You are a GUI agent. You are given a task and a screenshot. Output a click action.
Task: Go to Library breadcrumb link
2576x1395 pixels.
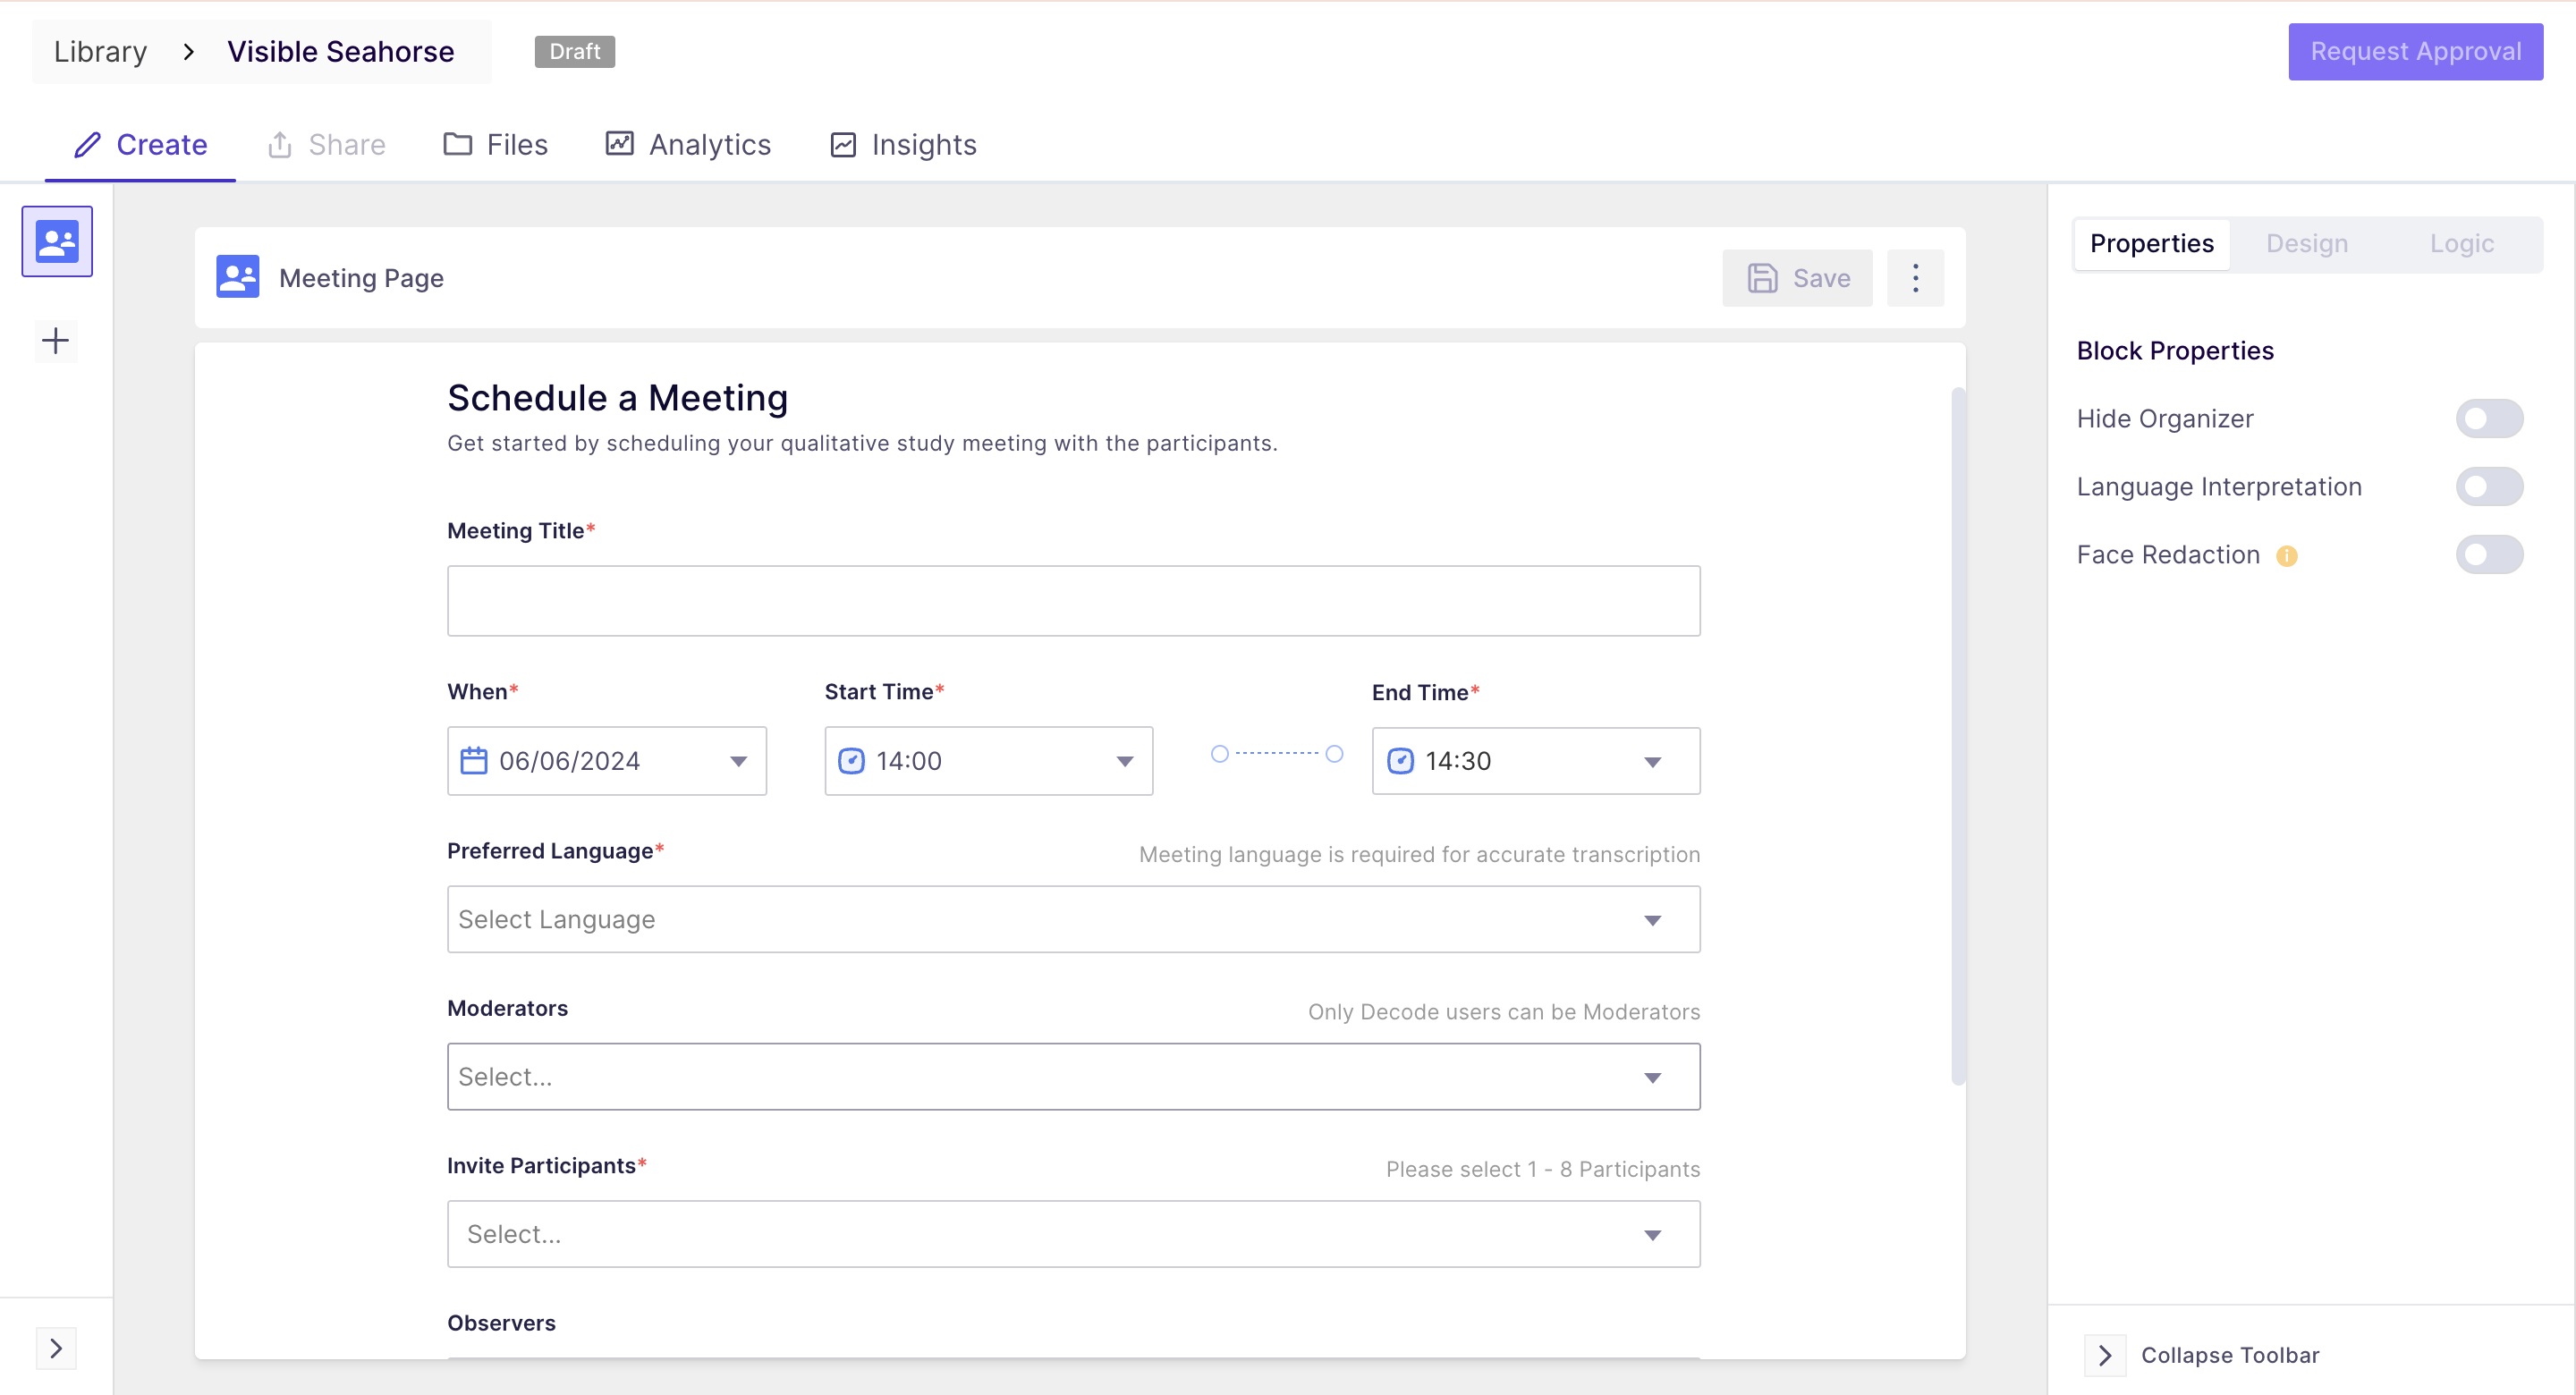pyautogui.click(x=100, y=52)
